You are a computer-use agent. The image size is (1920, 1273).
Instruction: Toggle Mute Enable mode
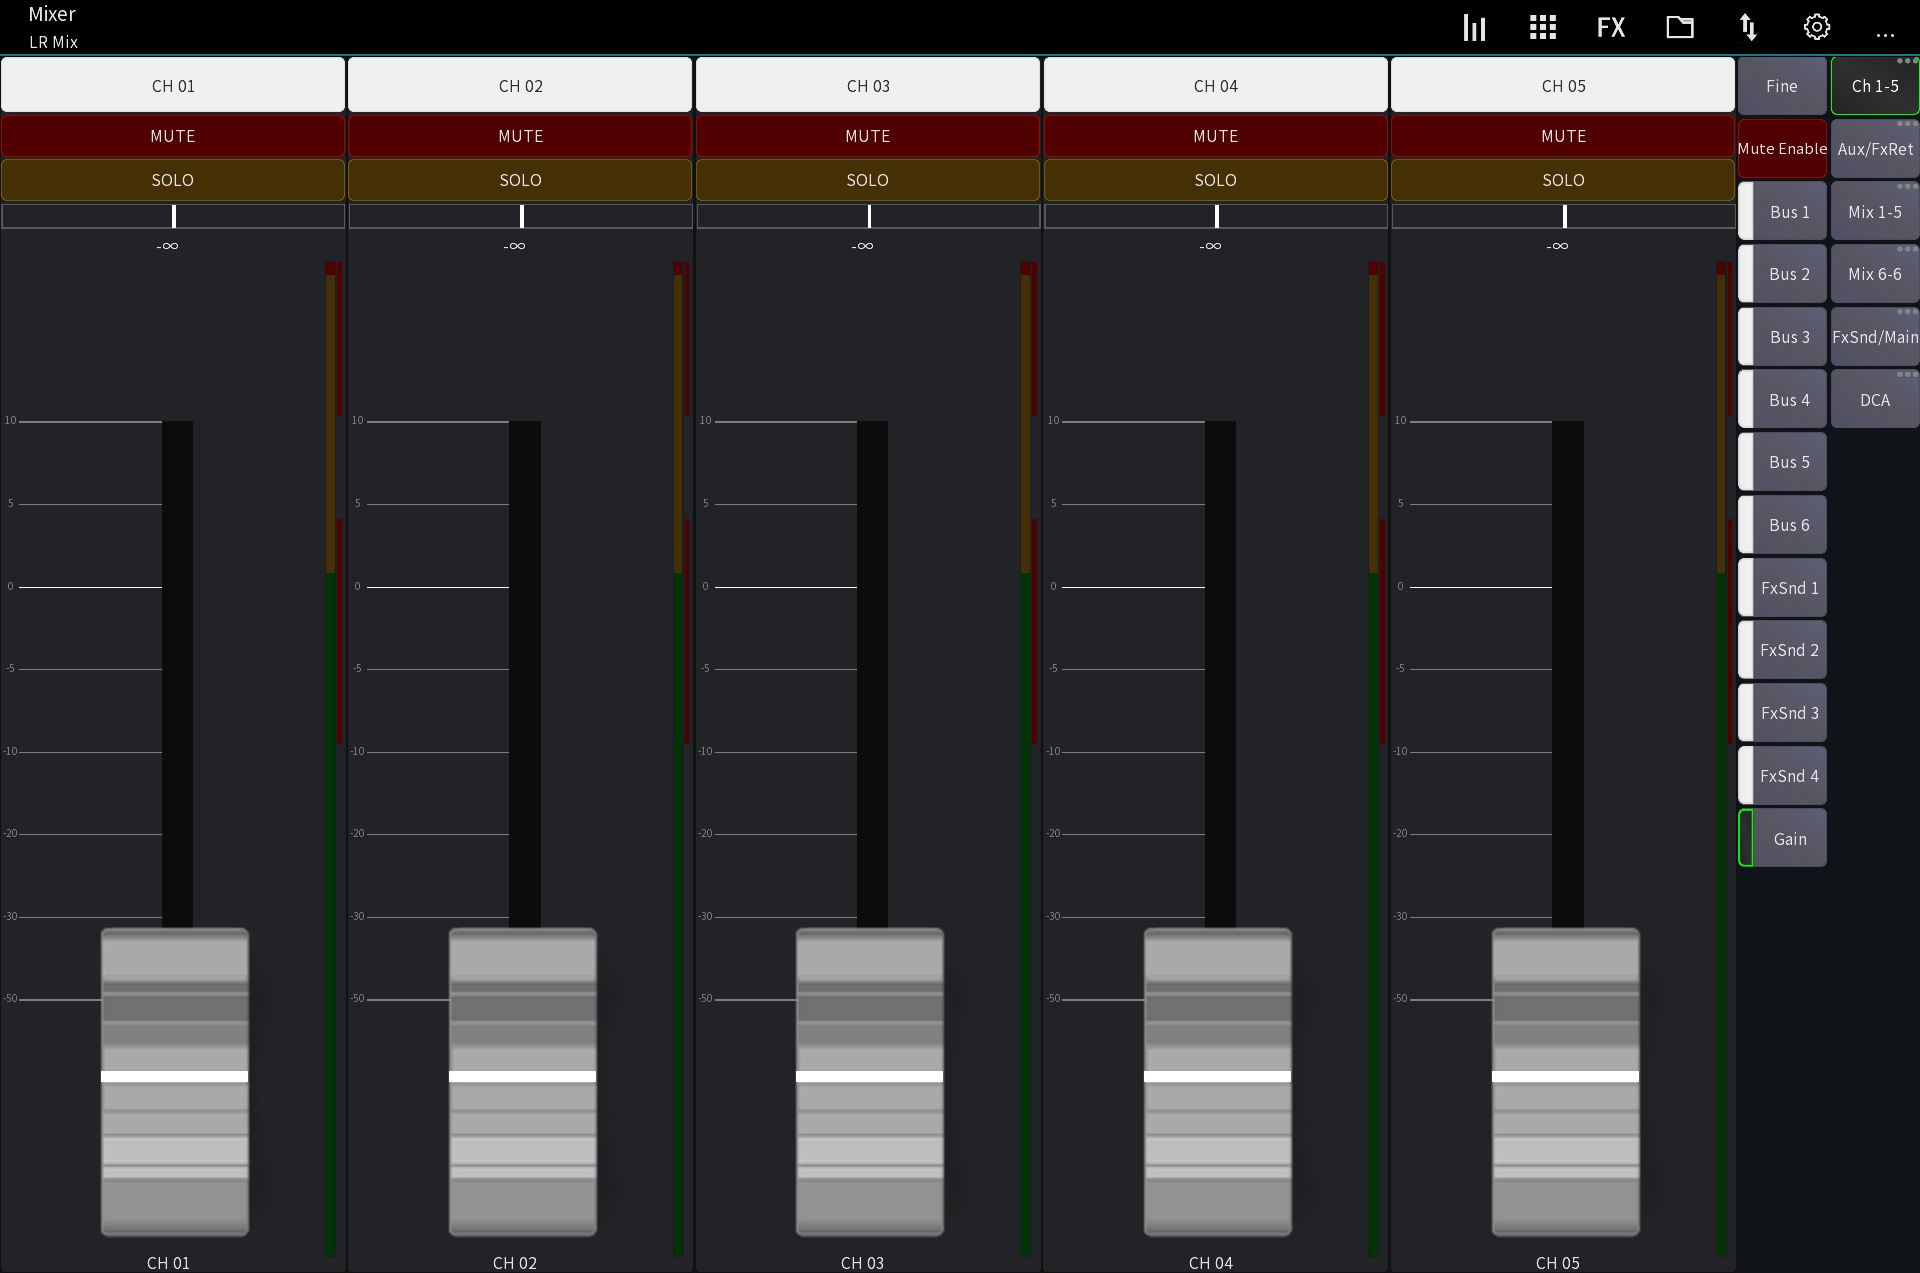point(1782,148)
